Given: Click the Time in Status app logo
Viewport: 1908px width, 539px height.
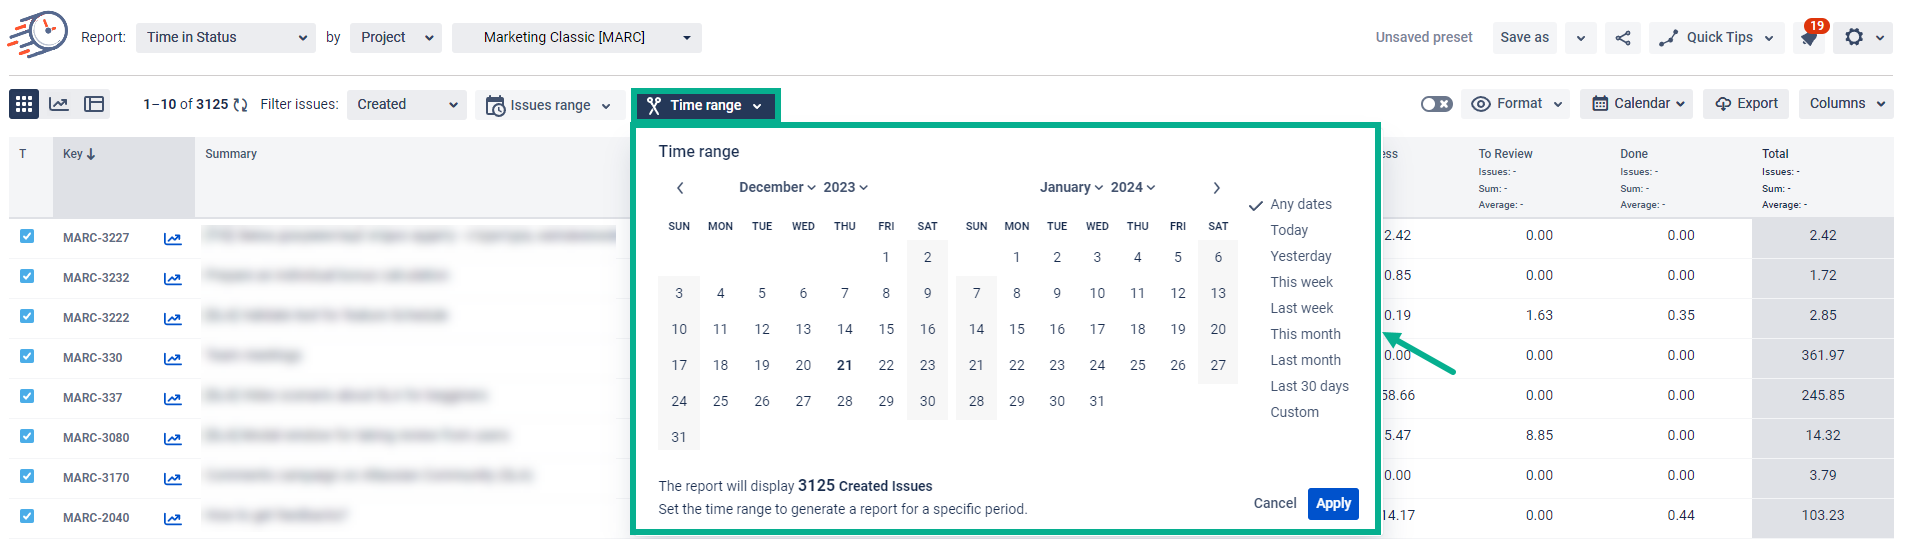Looking at the screenshot, I should point(38,35).
